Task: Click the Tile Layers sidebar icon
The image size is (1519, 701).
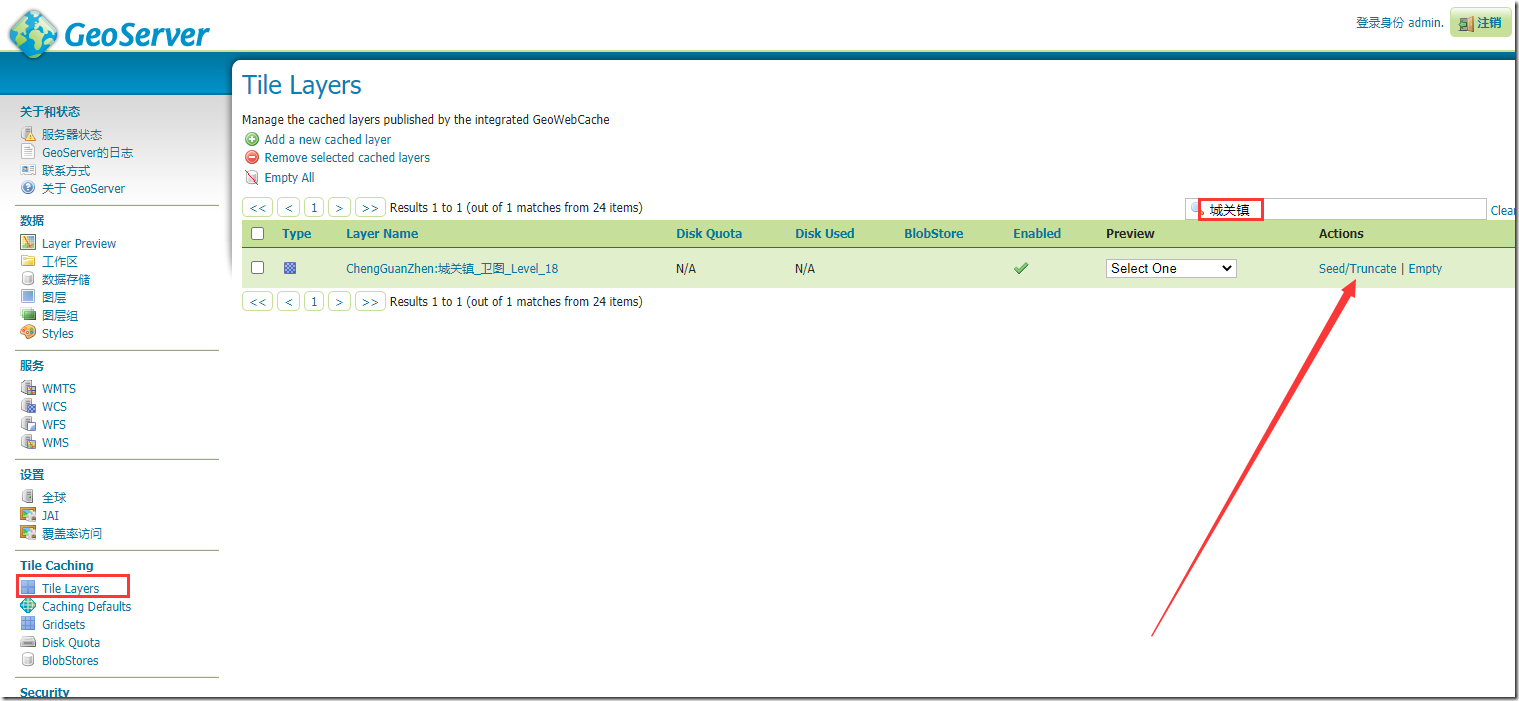Action: (x=28, y=588)
